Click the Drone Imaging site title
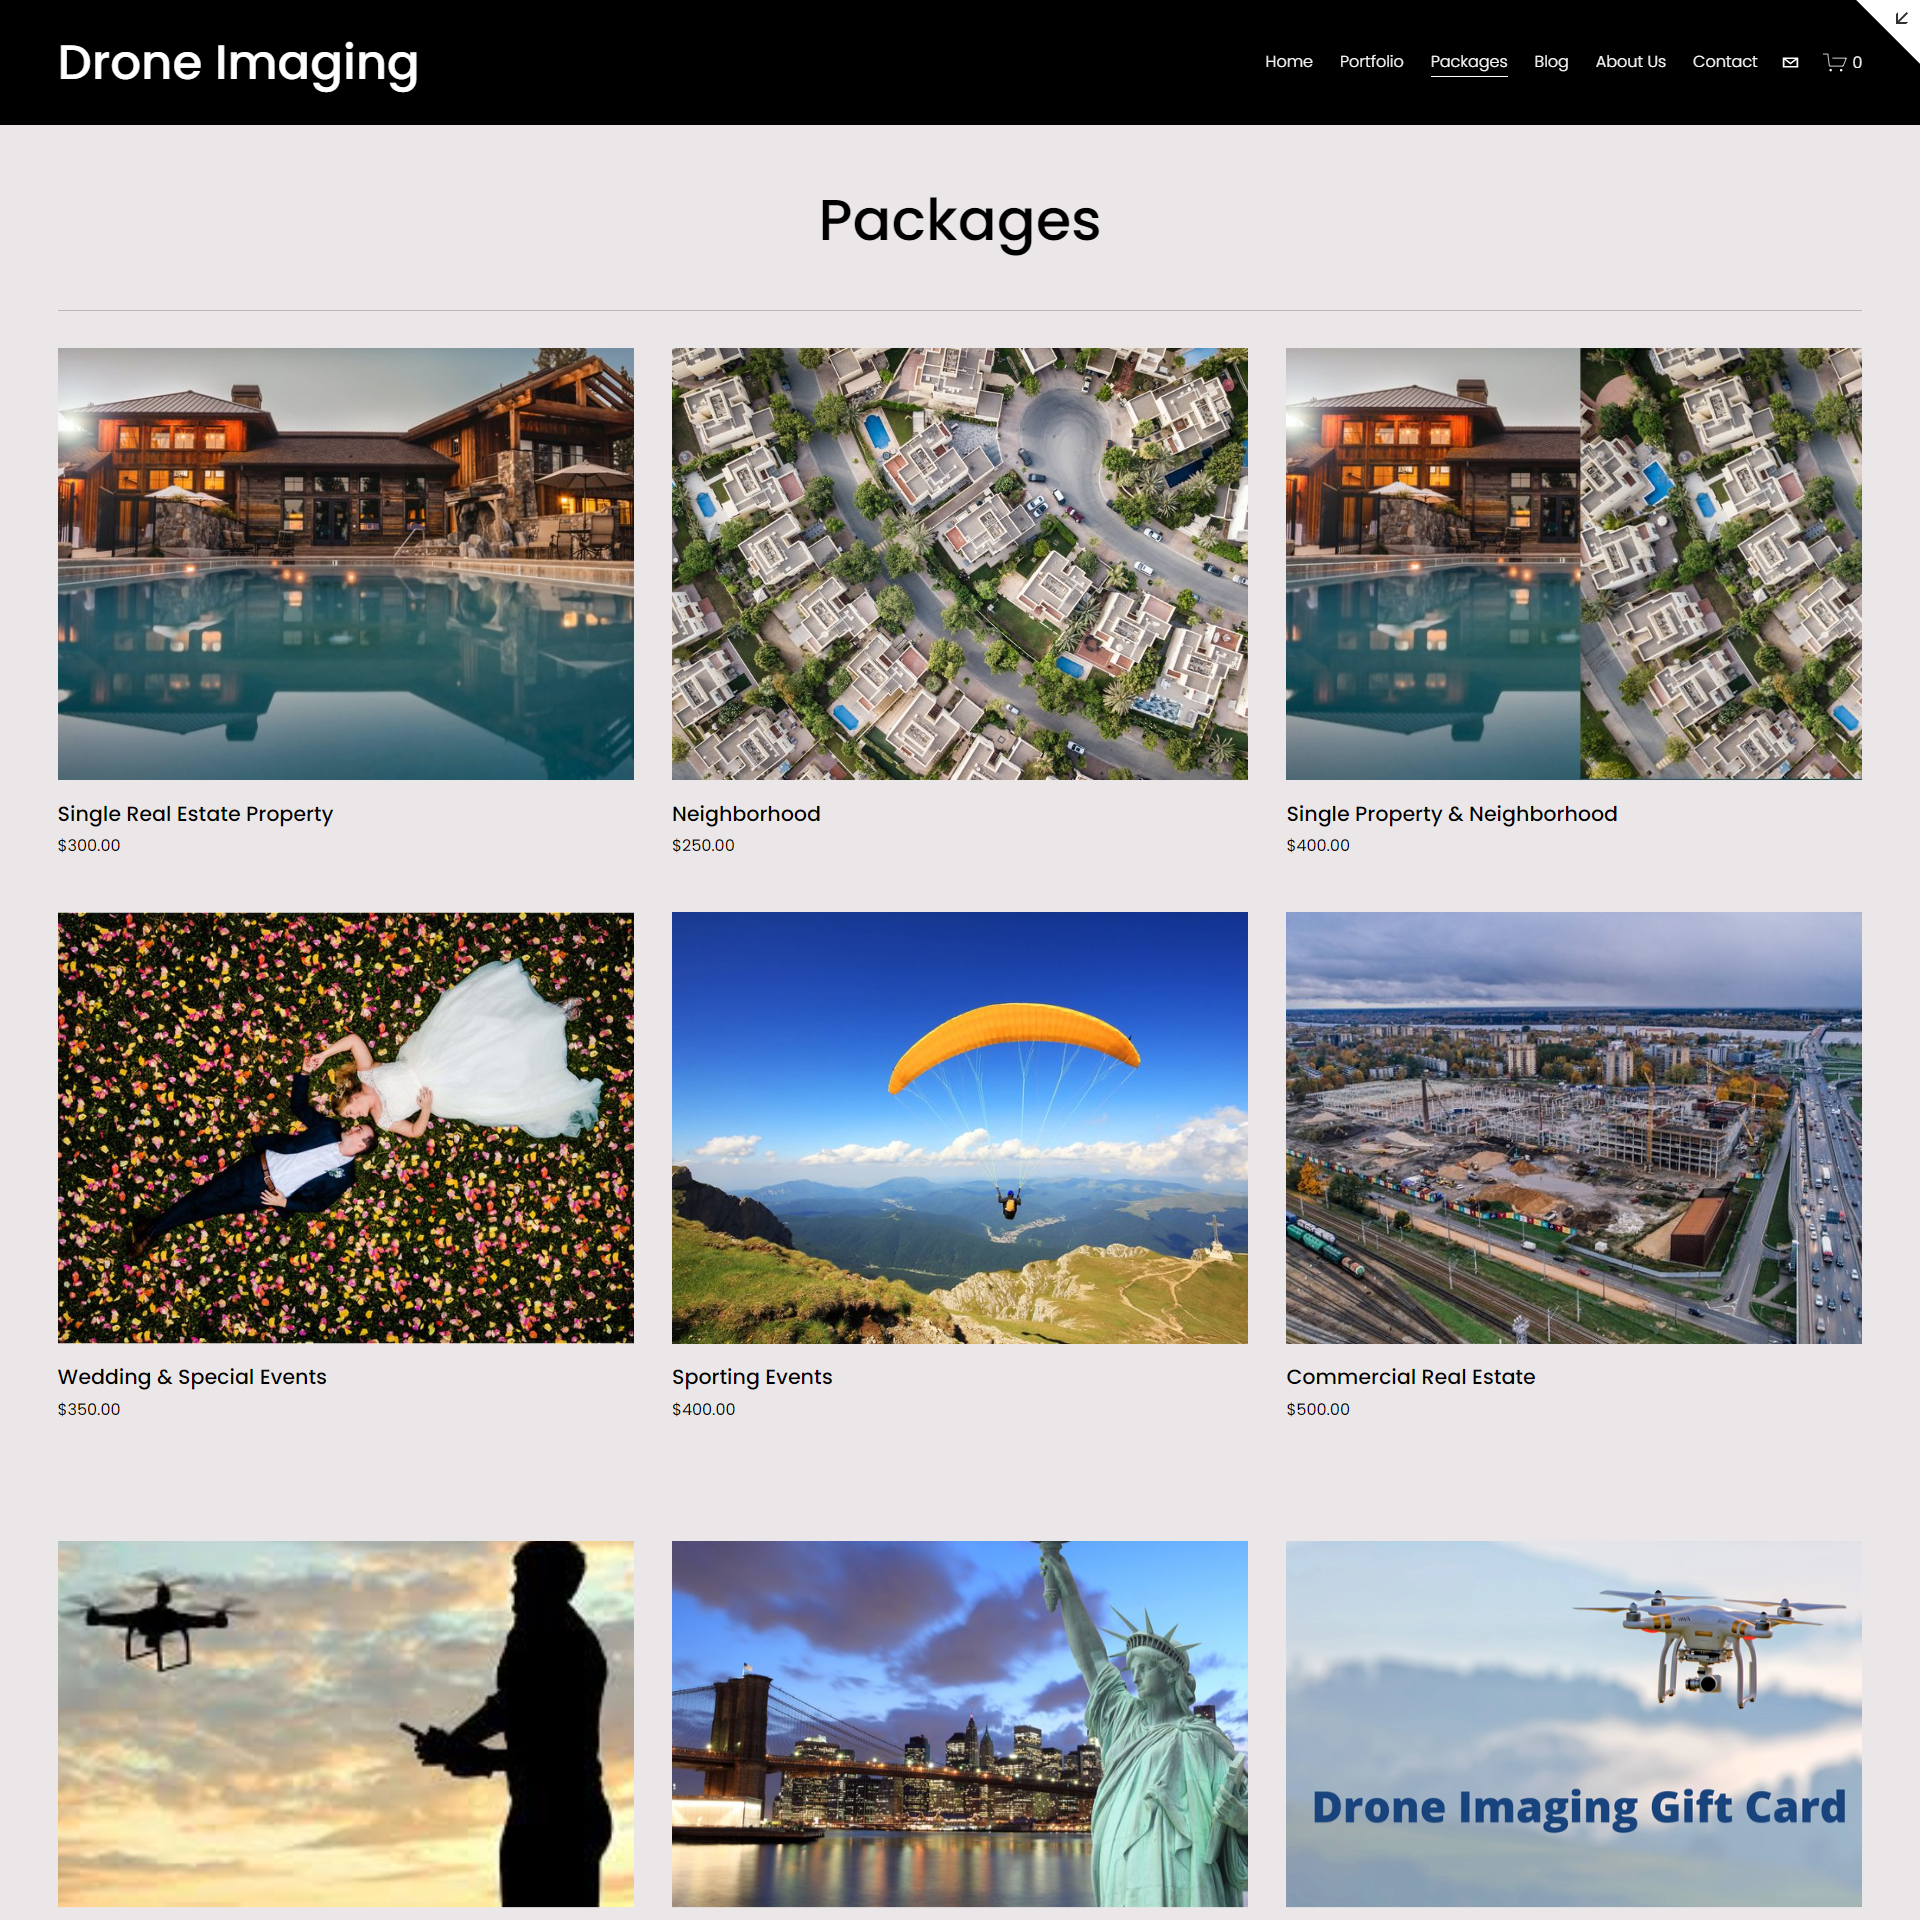This screenshot has height=1920, width=1920. pyautogui.click(x=238, y=63)
